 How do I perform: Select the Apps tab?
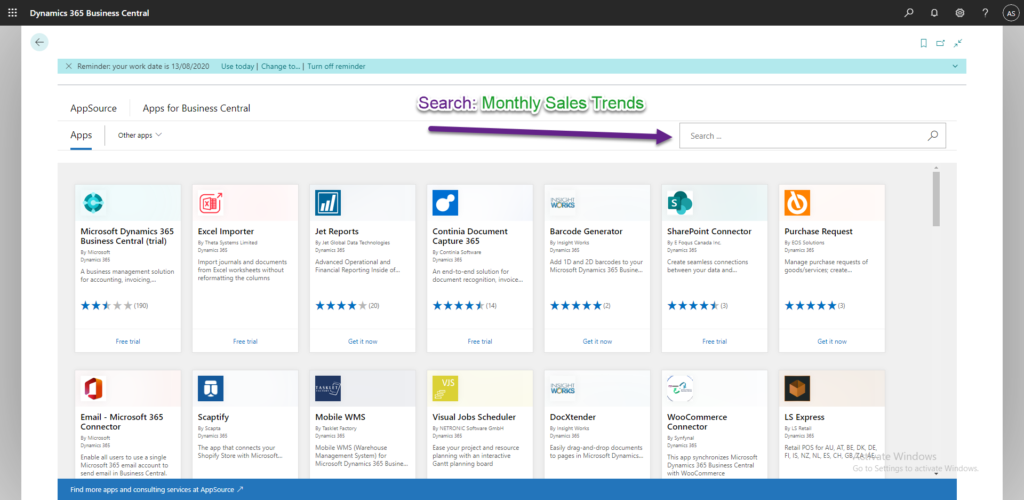click(81, 135)
